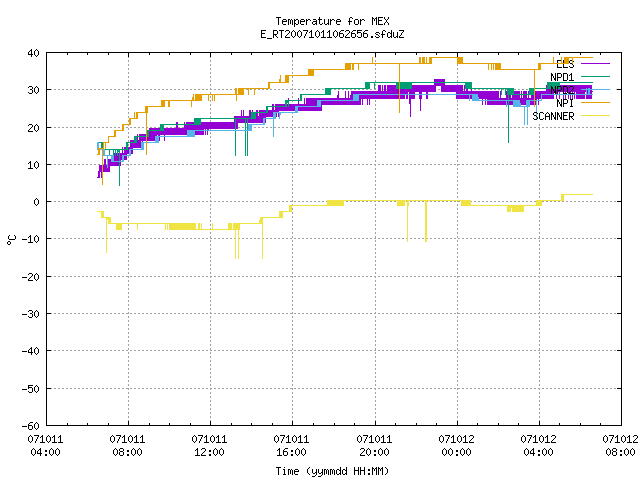
Task: Click the y-axis label 40
Action: pyautogui.click(x=33, y=53)
